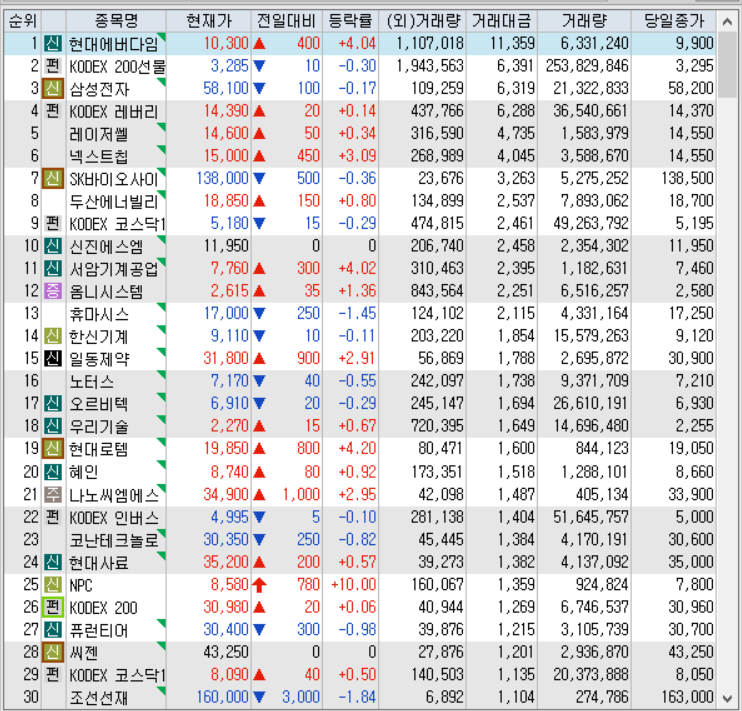Sort by the 거래대금 column header
Screen dimensions: 742x711
[x=502, y=21]
